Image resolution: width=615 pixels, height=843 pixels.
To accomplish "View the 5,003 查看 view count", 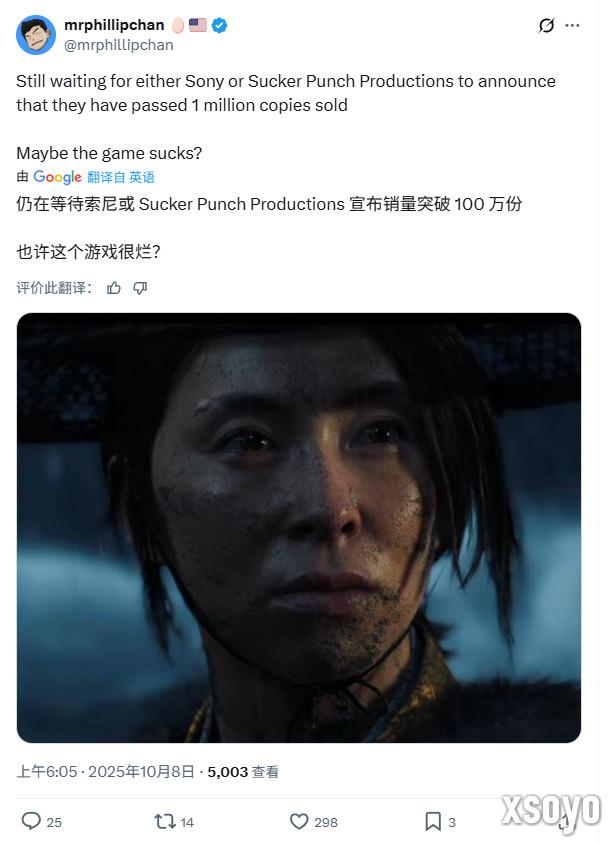I will coord(243,771).
